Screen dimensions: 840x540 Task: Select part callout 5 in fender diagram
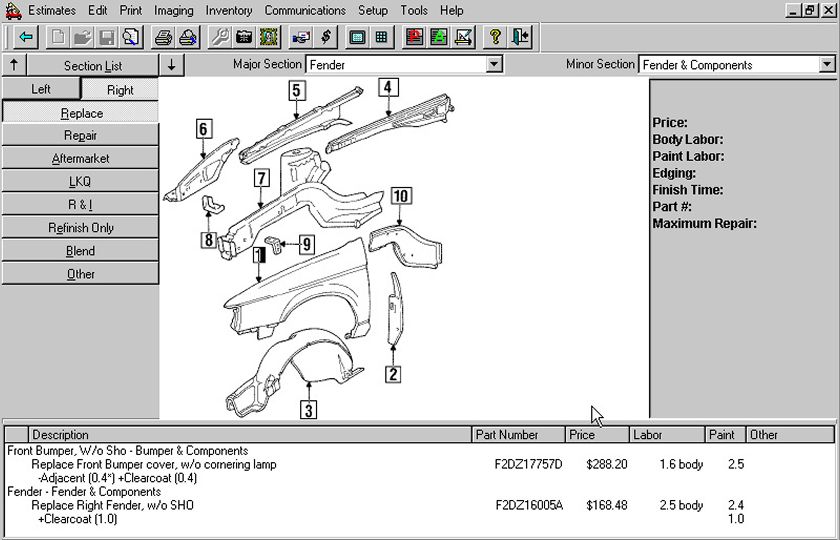pyautogui.click(x=296, y=91)
